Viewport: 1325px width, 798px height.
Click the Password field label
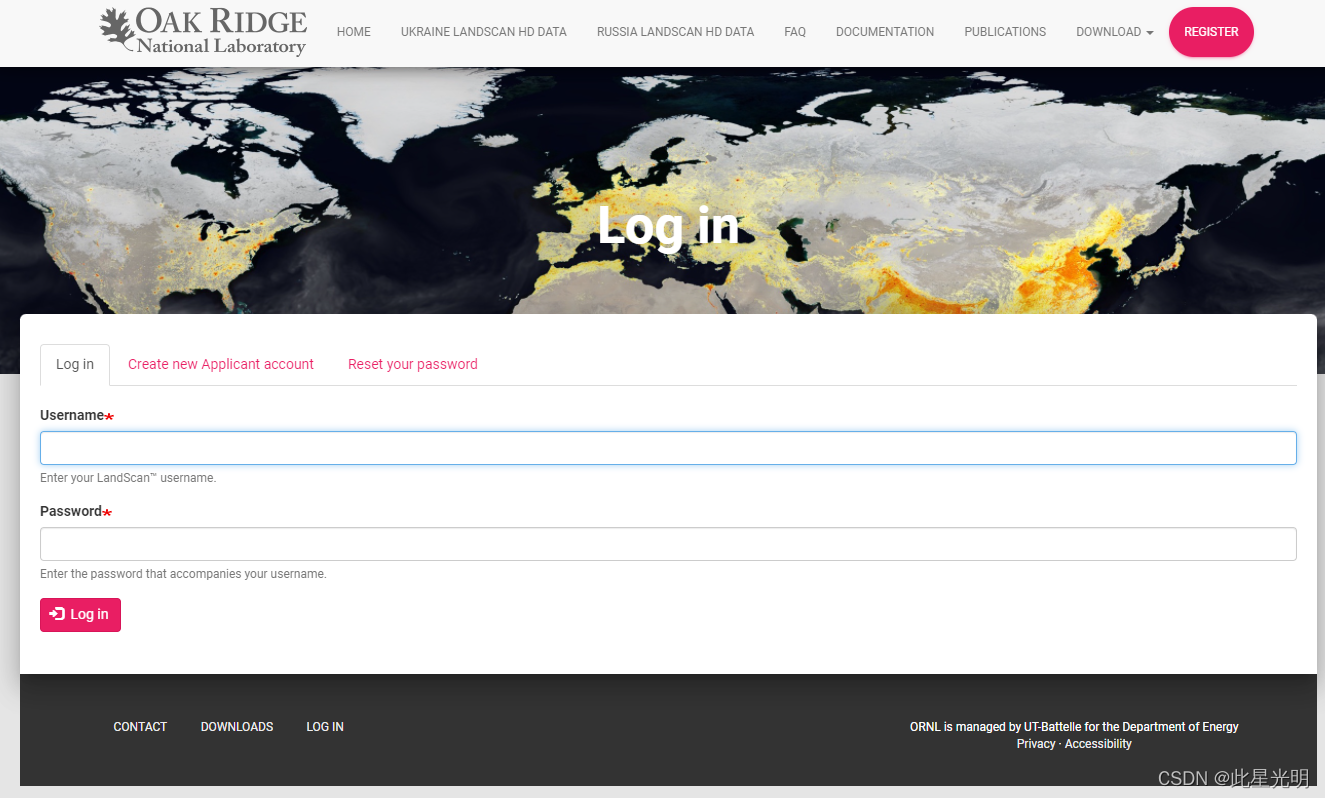[x=71, y=511]
